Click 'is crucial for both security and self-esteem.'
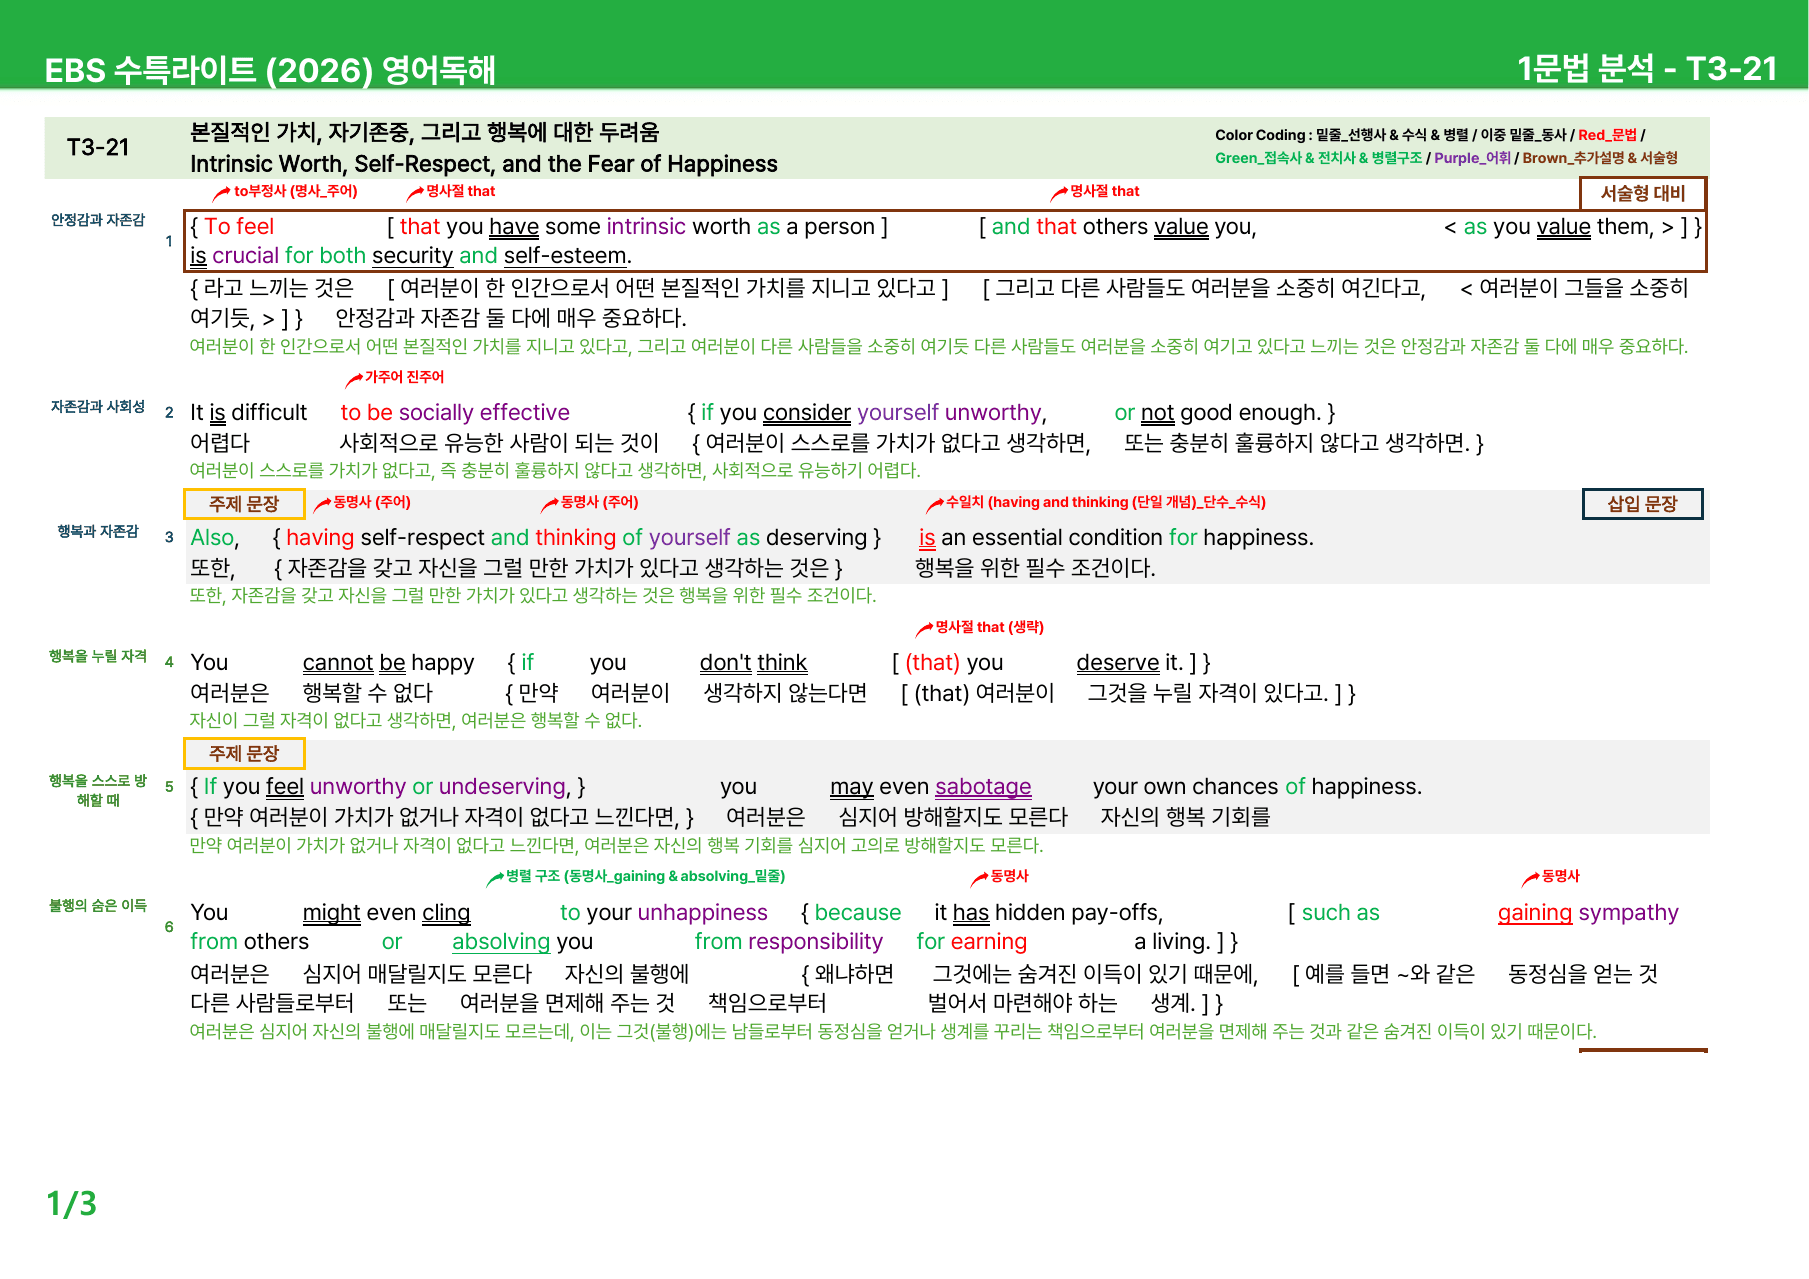1809x1279 pixels. coord(411,256)
